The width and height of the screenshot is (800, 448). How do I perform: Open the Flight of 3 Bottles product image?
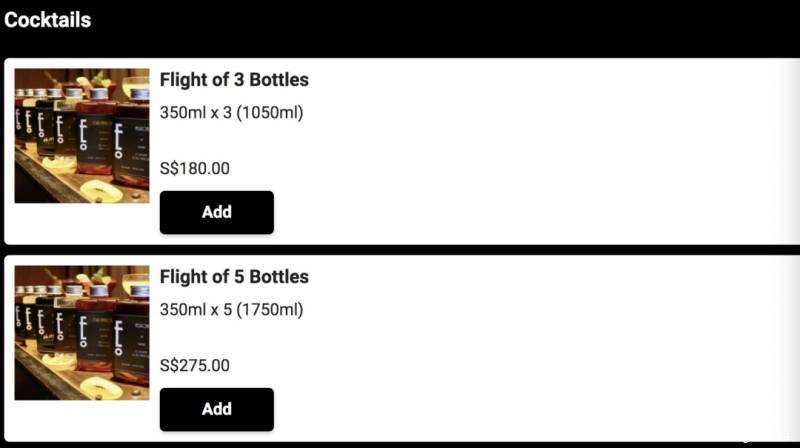[82, 136]
